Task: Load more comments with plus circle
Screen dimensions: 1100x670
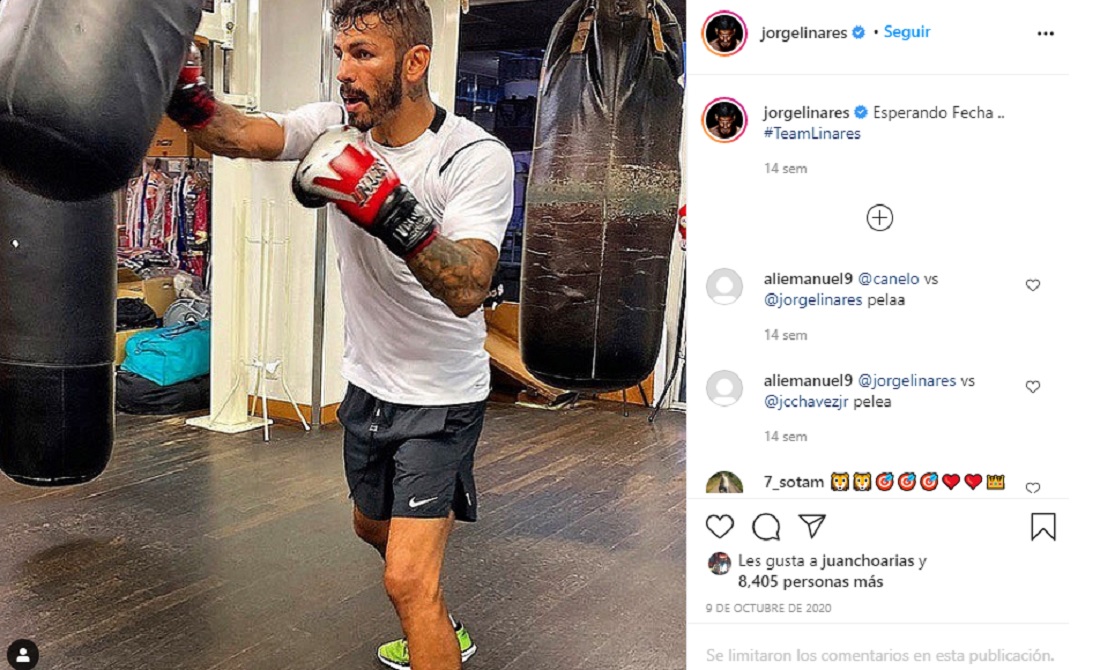Action: [x=879, y=217]
